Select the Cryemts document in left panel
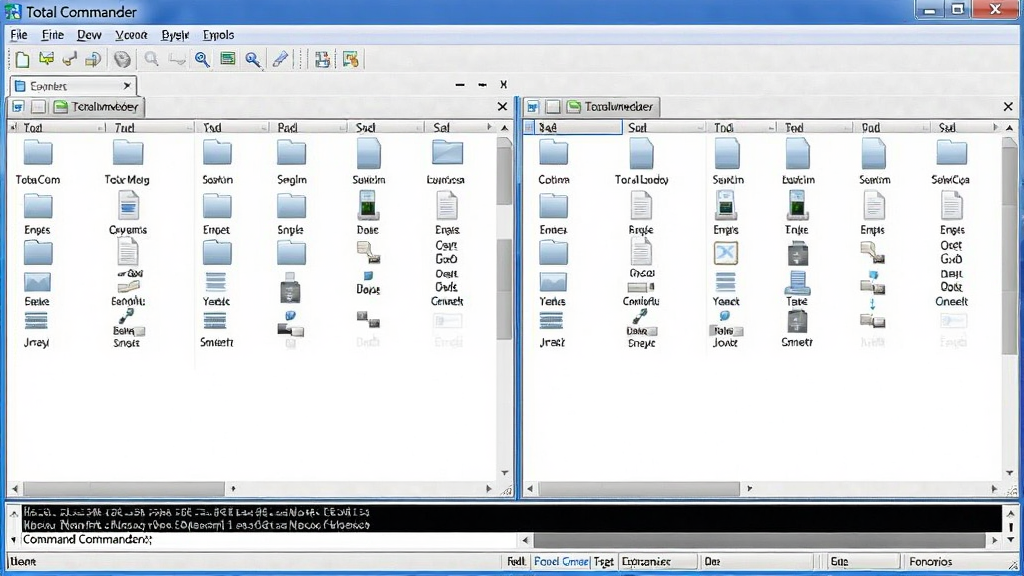 [x=128, y=213]
